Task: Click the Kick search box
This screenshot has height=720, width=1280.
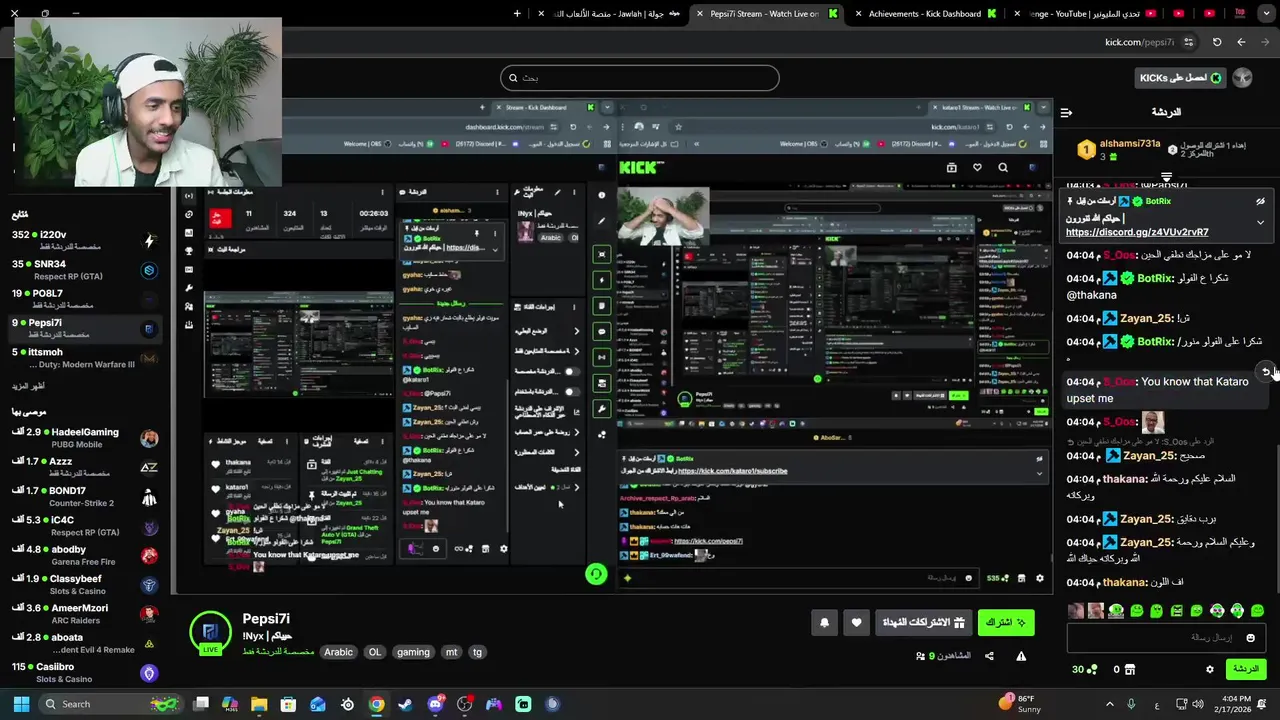Action: 640,78
